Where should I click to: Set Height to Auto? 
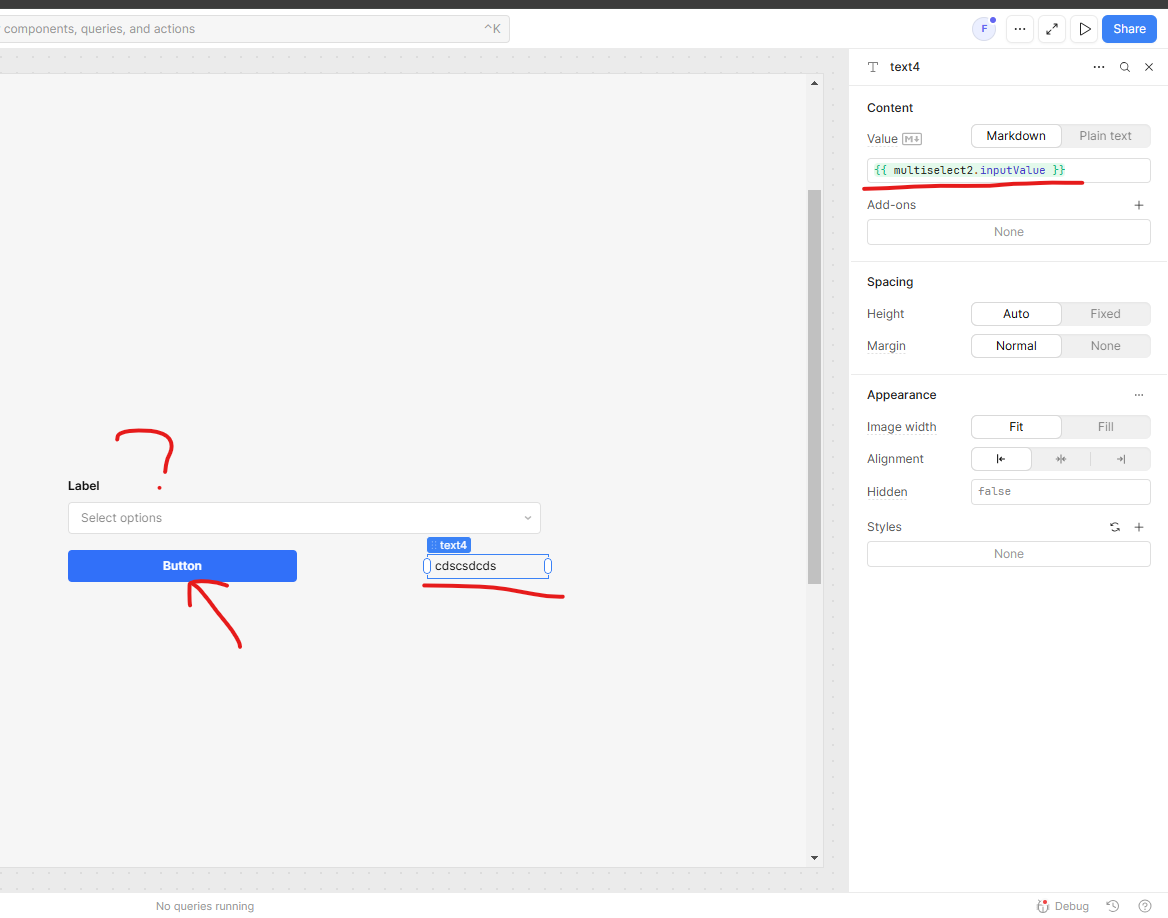pyautogui.click(x=1016, y=314)
